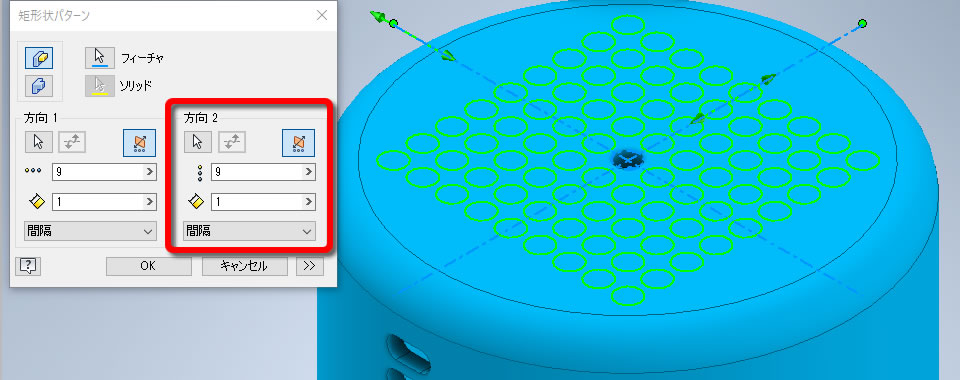Close the 矩形状パターン dialog
This screenshot has width=960, height=380.
coord(321,16)
